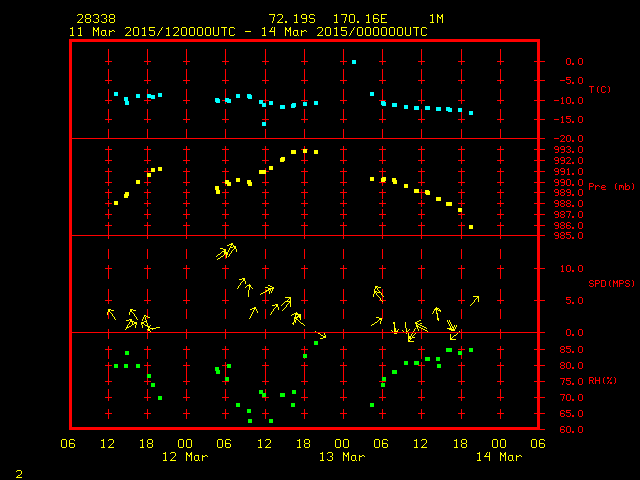Click the end date text 14 Mar 2015/000000UTC
640x480 pixels.
point(344,32)
